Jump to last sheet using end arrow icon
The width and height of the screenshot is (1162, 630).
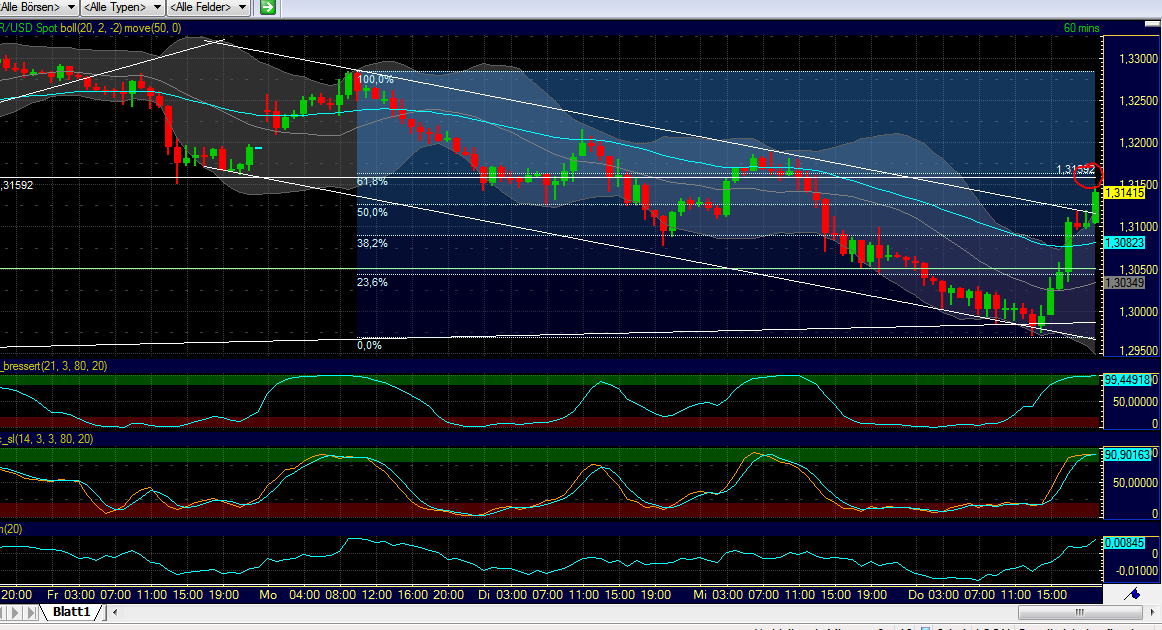pyautogui.click(x=30, y=612)
